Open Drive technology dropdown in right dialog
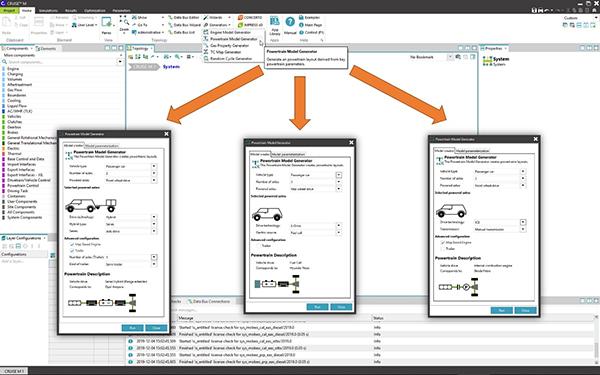 [x=523, y=222]
